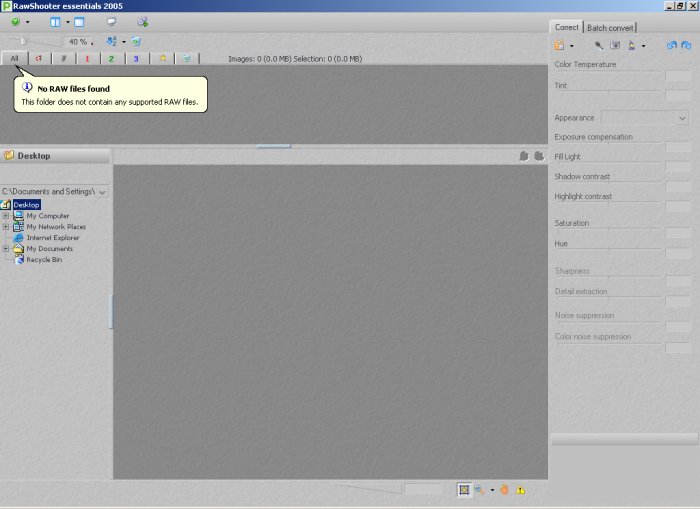Click the Desktop folder panel header

[54, 156]
